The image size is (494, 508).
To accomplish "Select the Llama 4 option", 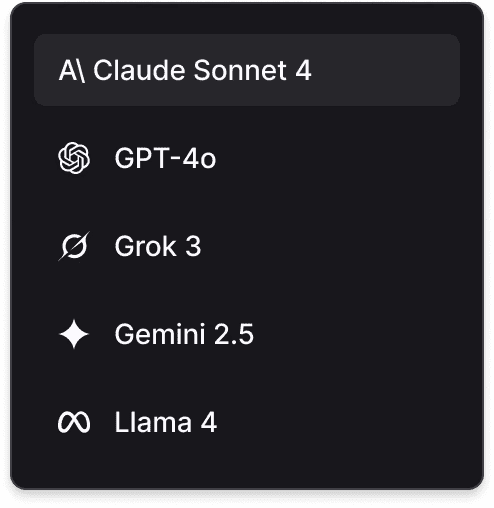I will [x=247, y=422].
